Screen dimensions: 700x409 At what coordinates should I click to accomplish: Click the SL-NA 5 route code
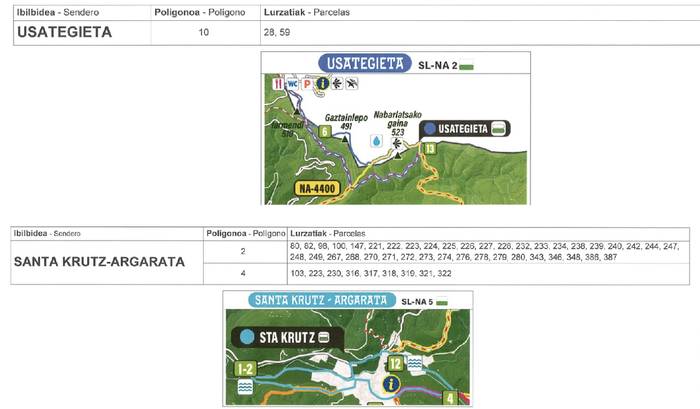[417, 302]
